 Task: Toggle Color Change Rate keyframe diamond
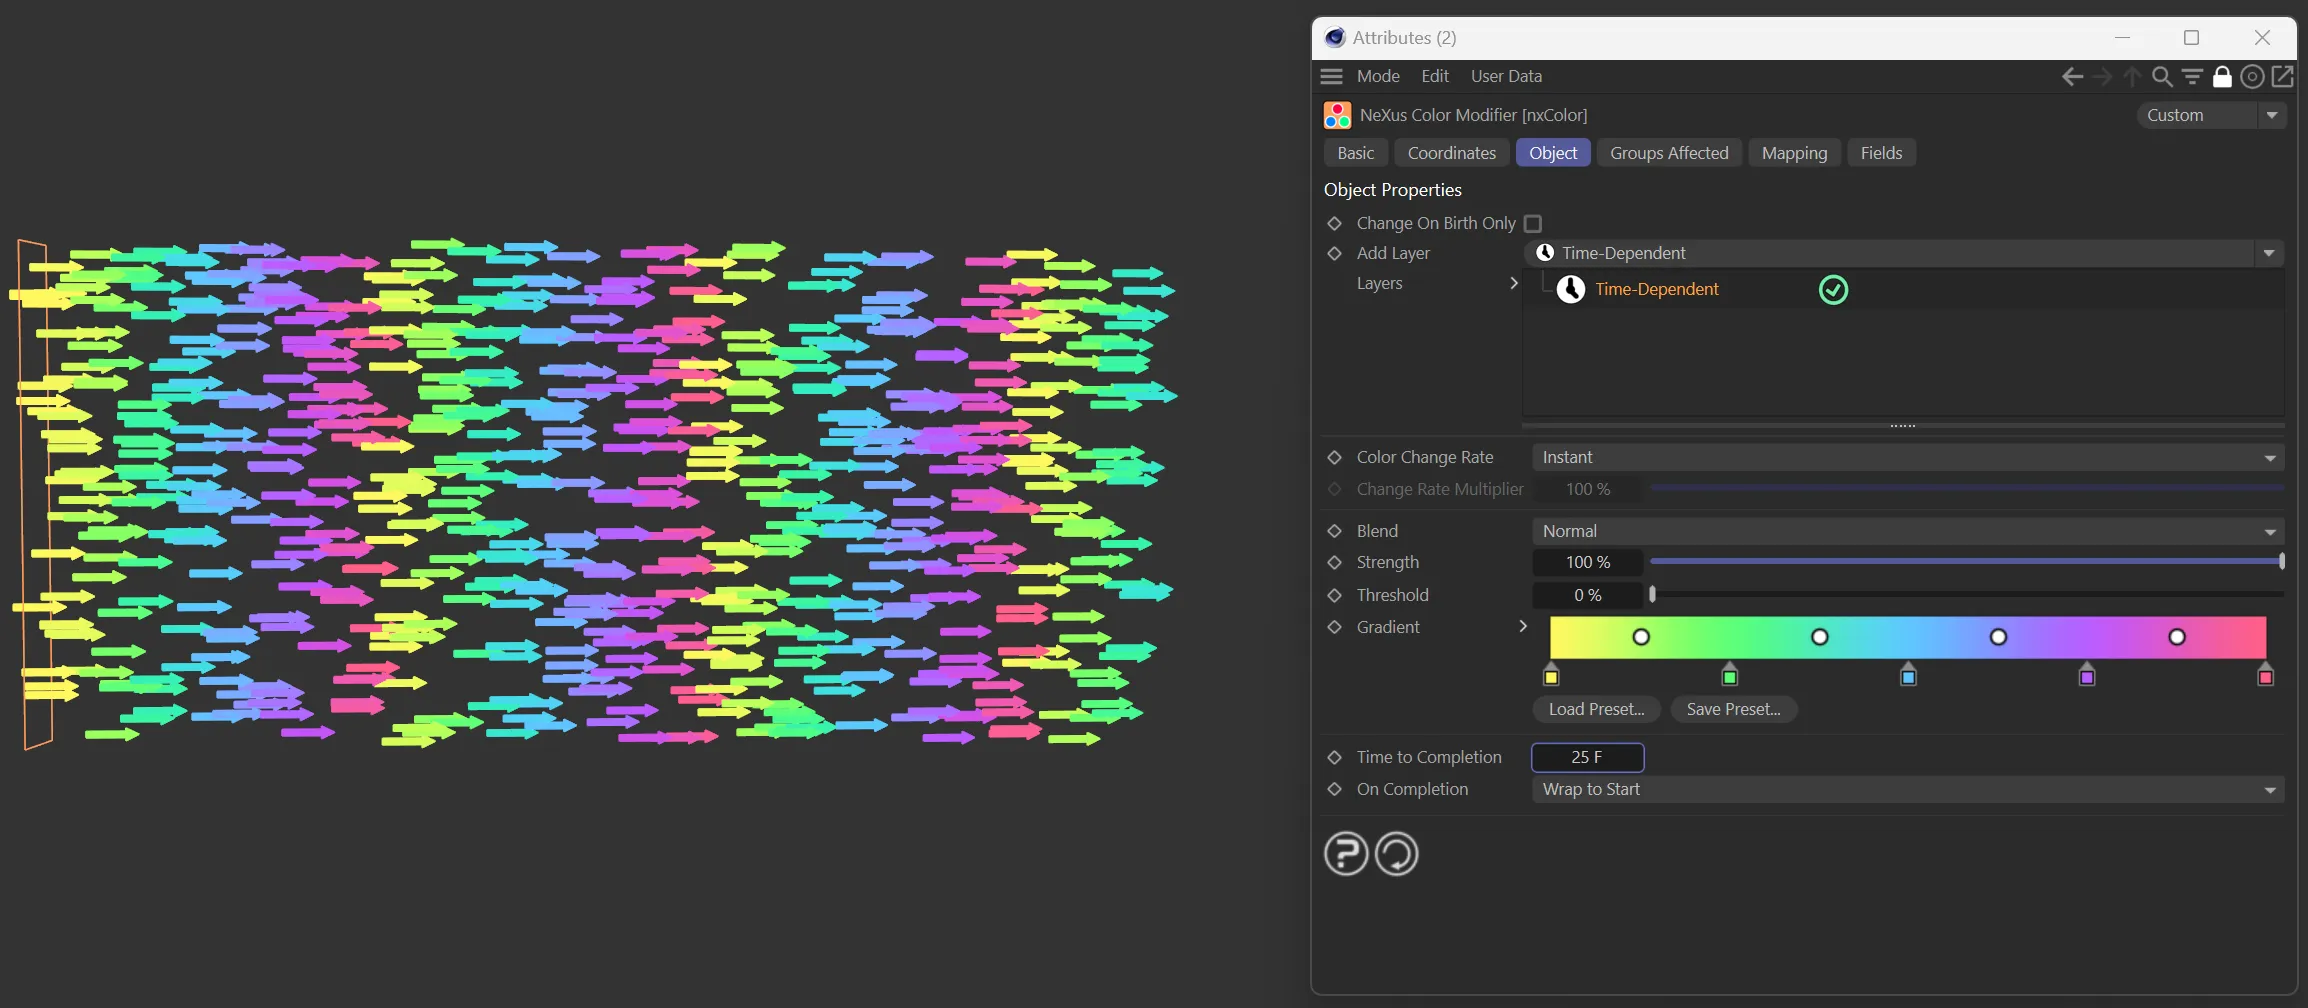pyautogui.click(x=1334, y=458)
